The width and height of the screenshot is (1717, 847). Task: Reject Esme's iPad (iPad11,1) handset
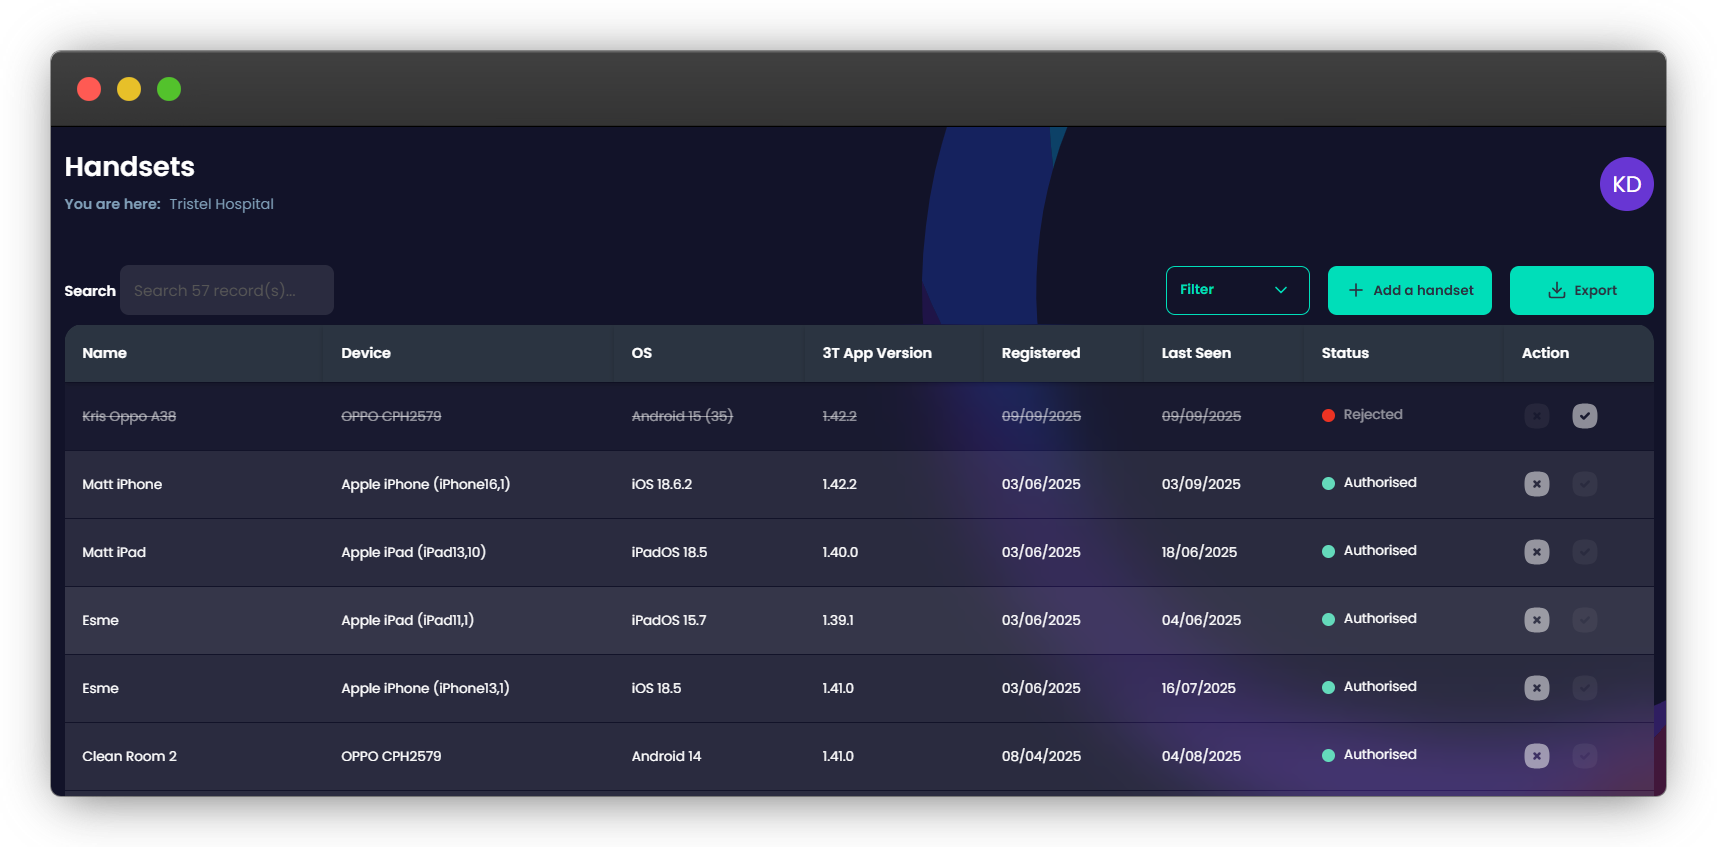(1537, 620)
